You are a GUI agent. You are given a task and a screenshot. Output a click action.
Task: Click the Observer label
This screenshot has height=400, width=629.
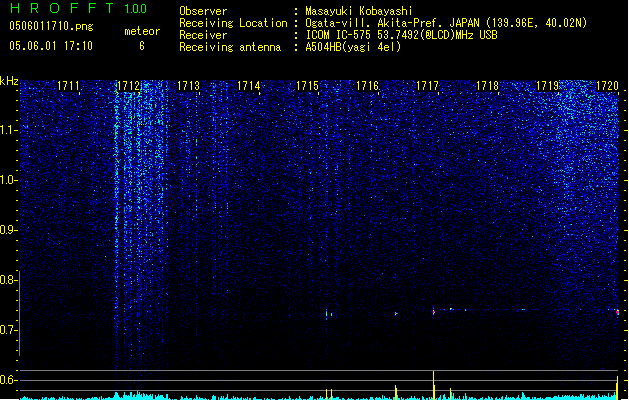(203, 11)
